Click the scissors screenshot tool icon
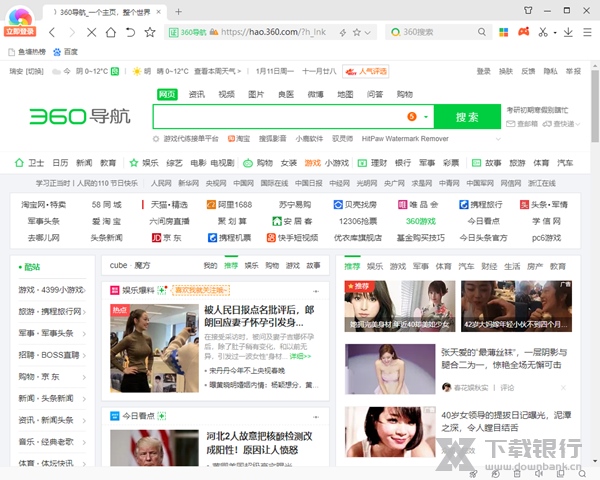The height and width of the screenshot is (480, 600). pos(543,32)
